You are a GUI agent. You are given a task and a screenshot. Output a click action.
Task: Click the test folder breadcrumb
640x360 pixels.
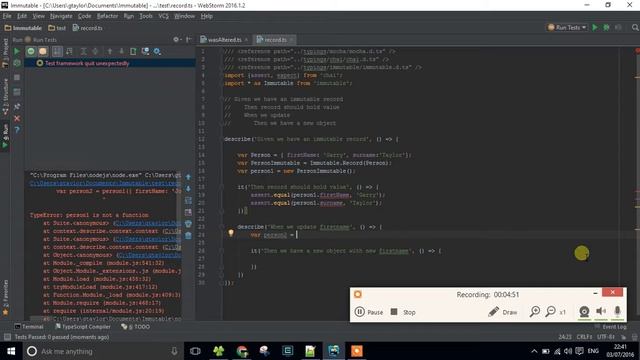pos(57,28)
